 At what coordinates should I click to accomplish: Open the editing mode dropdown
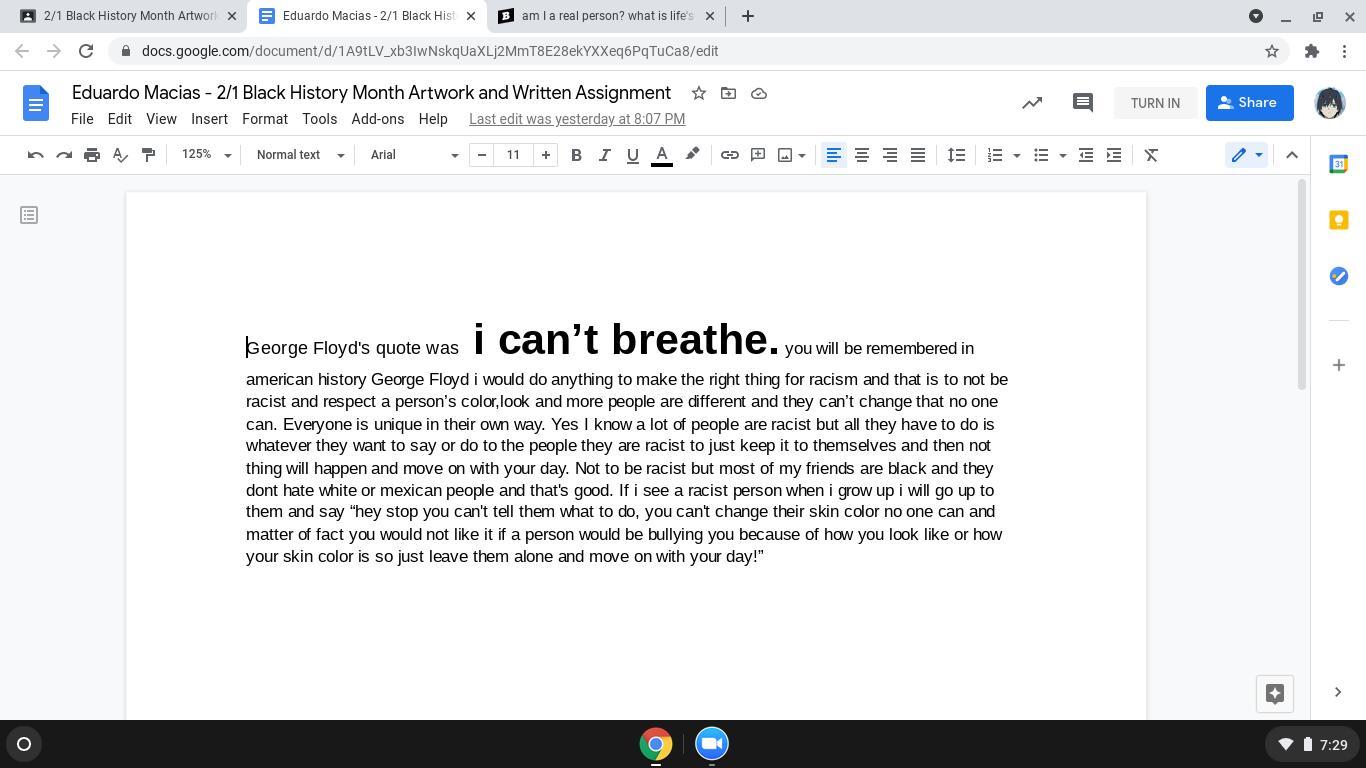pyautogui.click(x=1246, y=155)
